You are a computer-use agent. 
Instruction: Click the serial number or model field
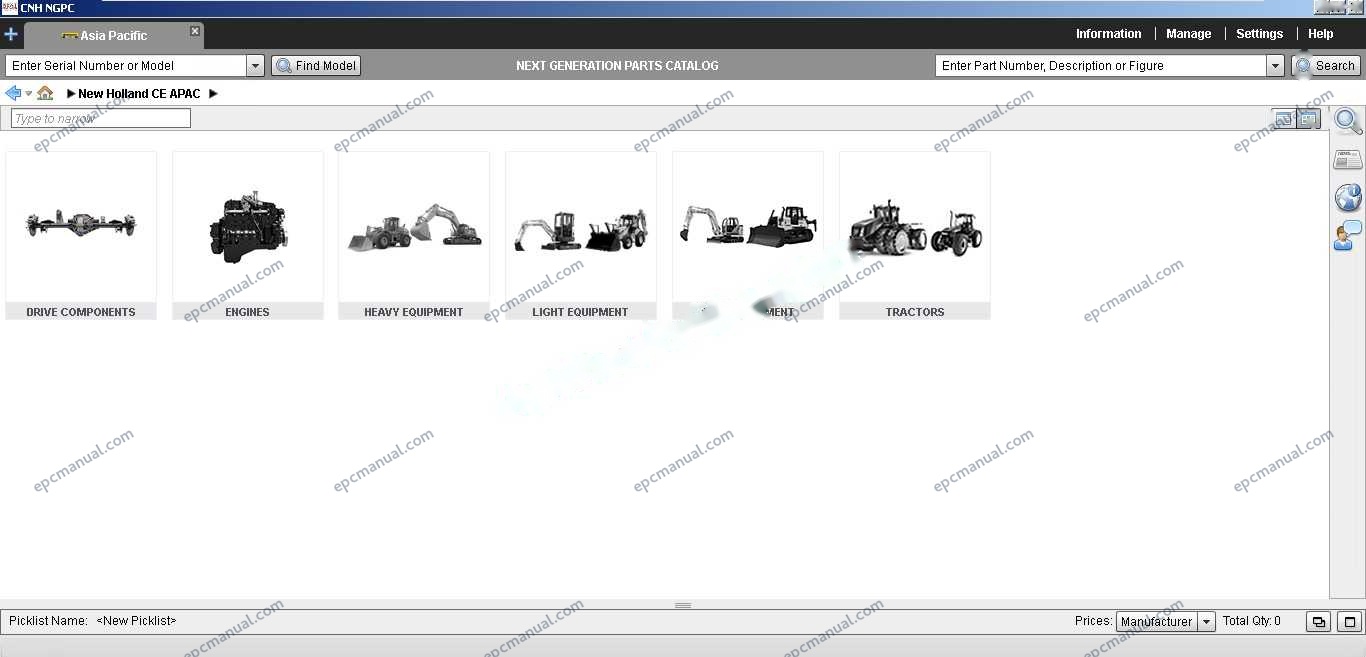coord(126,66)
